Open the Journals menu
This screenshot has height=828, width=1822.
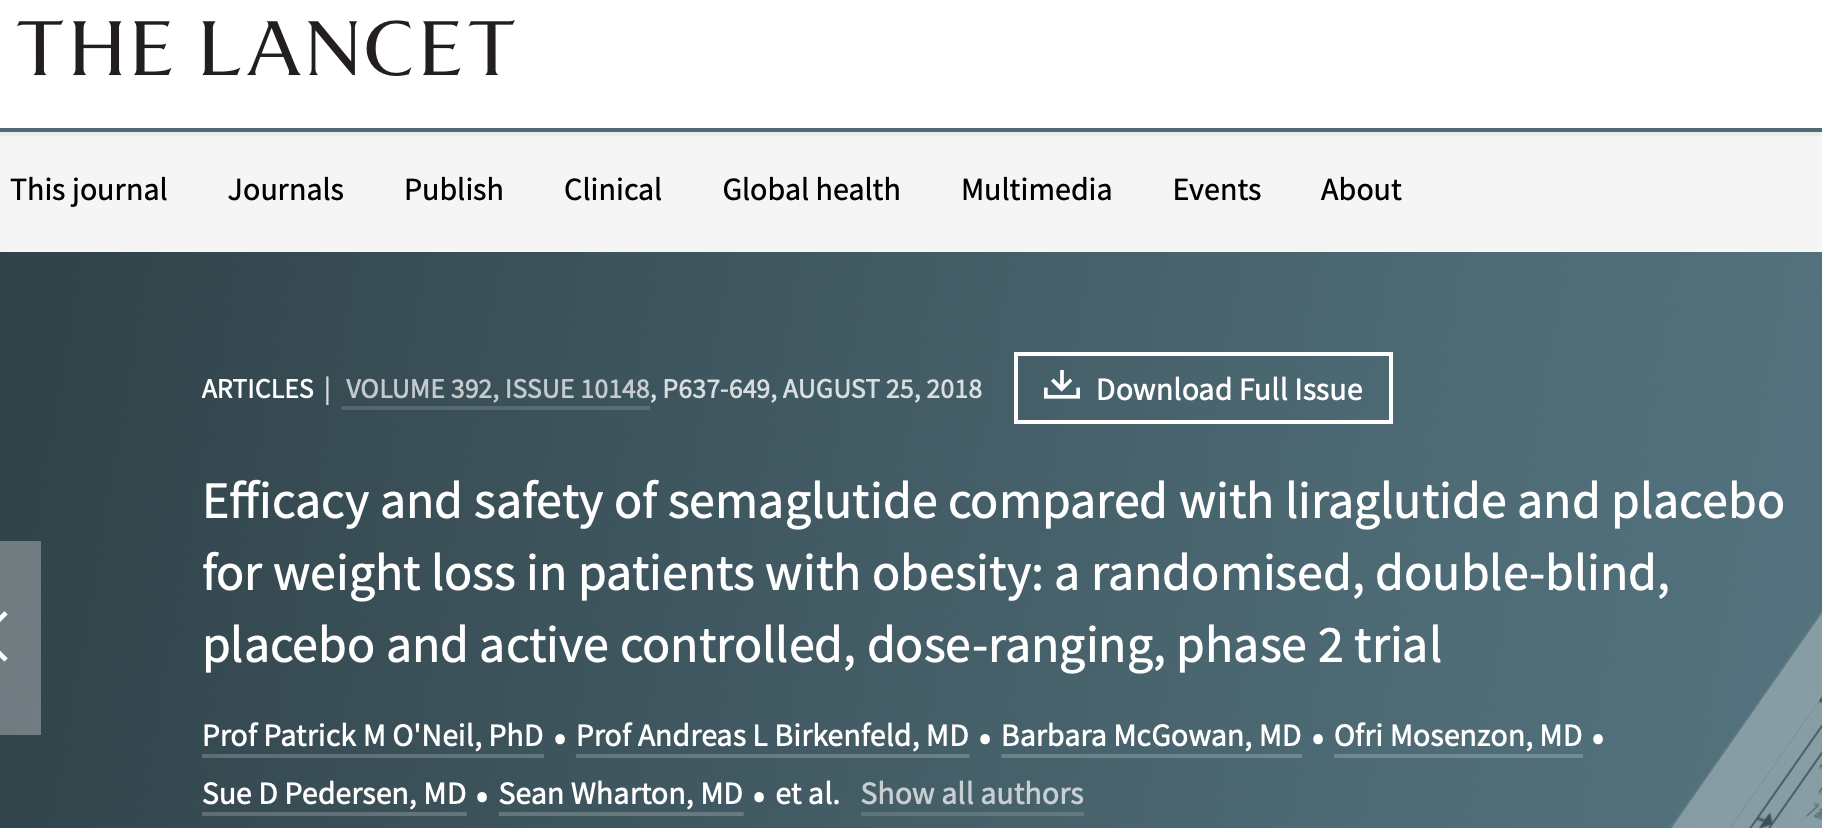(286, 190)
